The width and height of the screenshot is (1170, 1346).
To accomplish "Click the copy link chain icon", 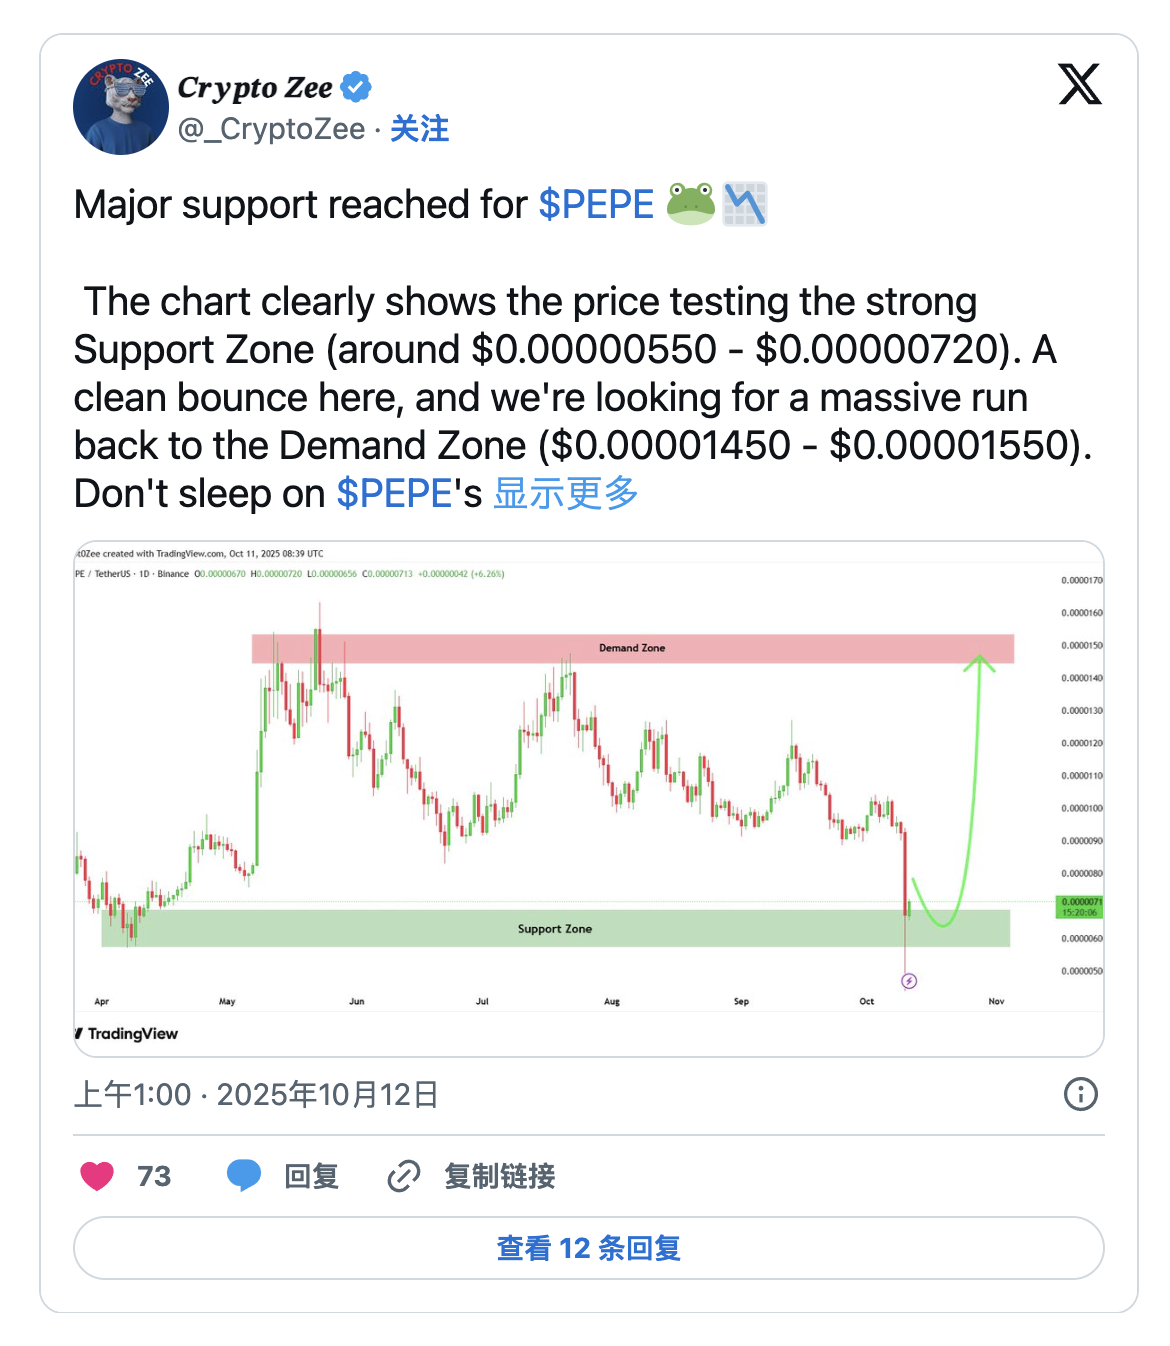I will pos(404,1176).
